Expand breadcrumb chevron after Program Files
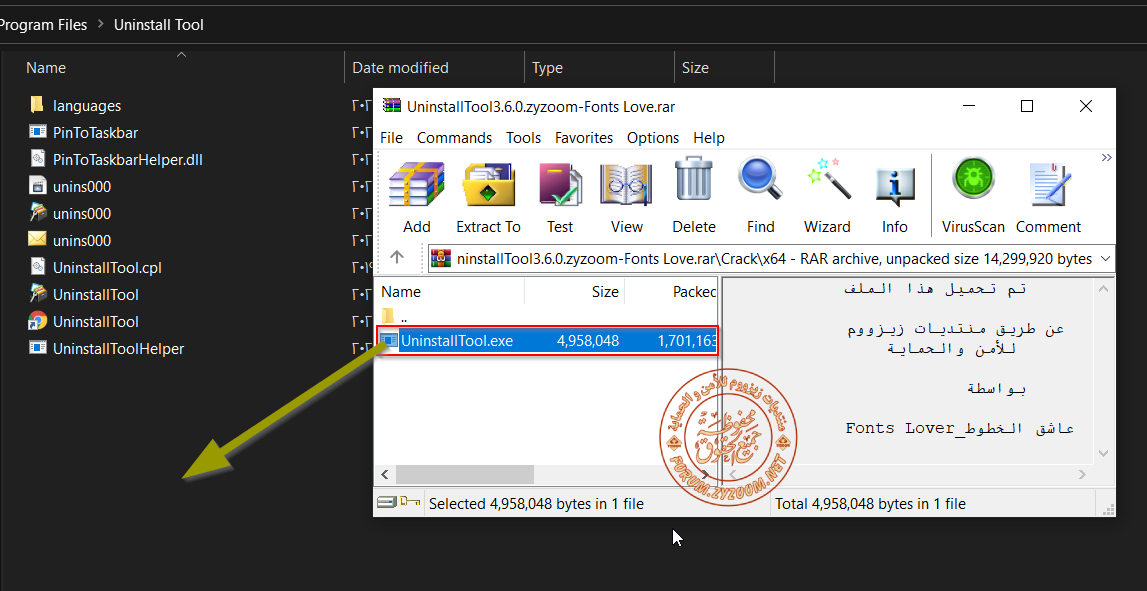This screenshot has width=1147, height=591. [x=100, y=25]
